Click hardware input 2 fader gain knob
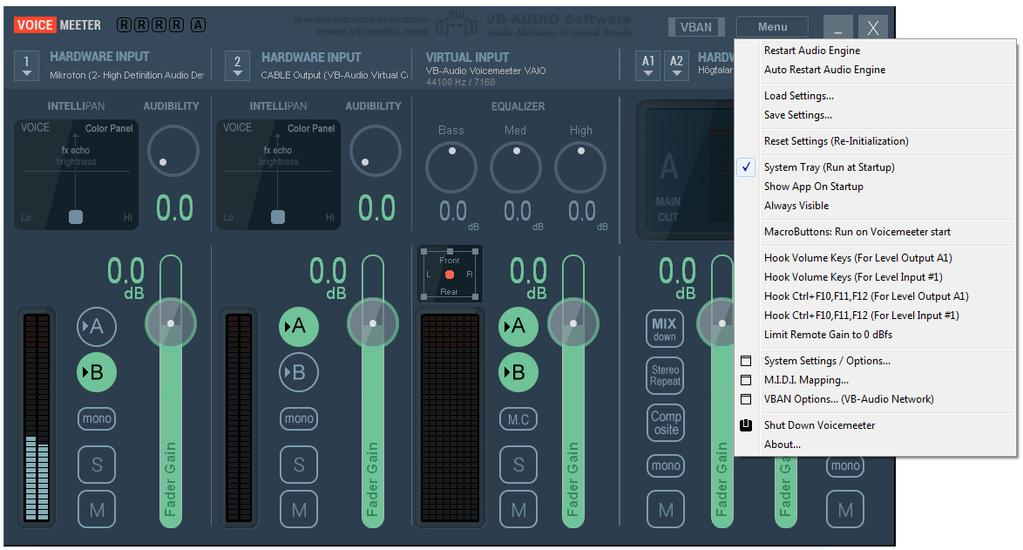Viewport: 1023px width, 550px height. coord(373,323)
